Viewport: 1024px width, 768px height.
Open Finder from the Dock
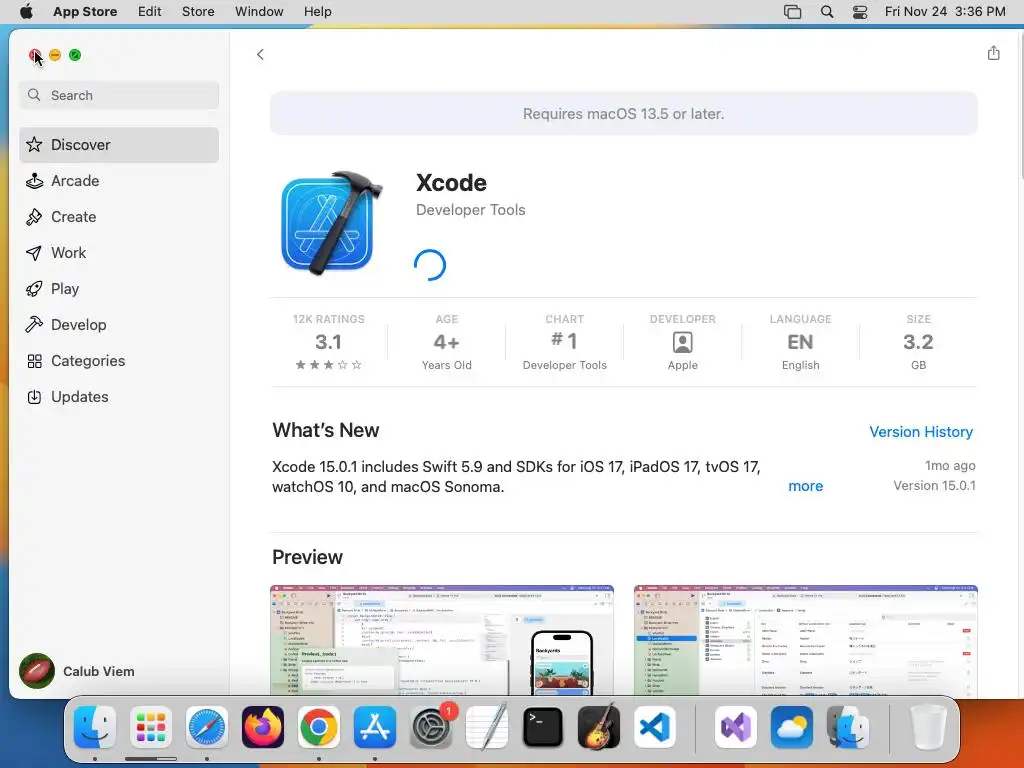pyautogui.click(x=95, y=727)
